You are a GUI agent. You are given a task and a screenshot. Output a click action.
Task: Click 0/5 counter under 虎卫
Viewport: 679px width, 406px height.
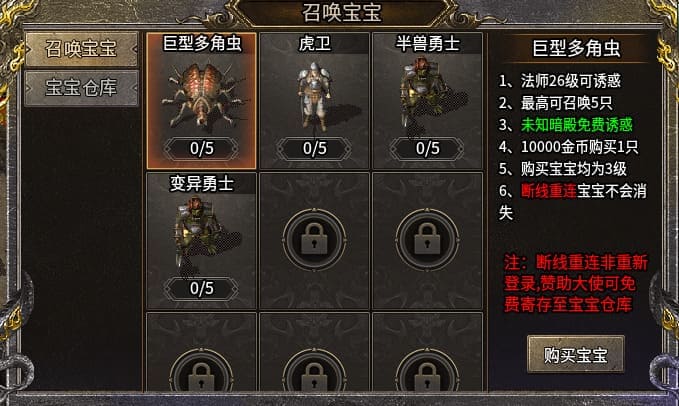tap(314, 148)
